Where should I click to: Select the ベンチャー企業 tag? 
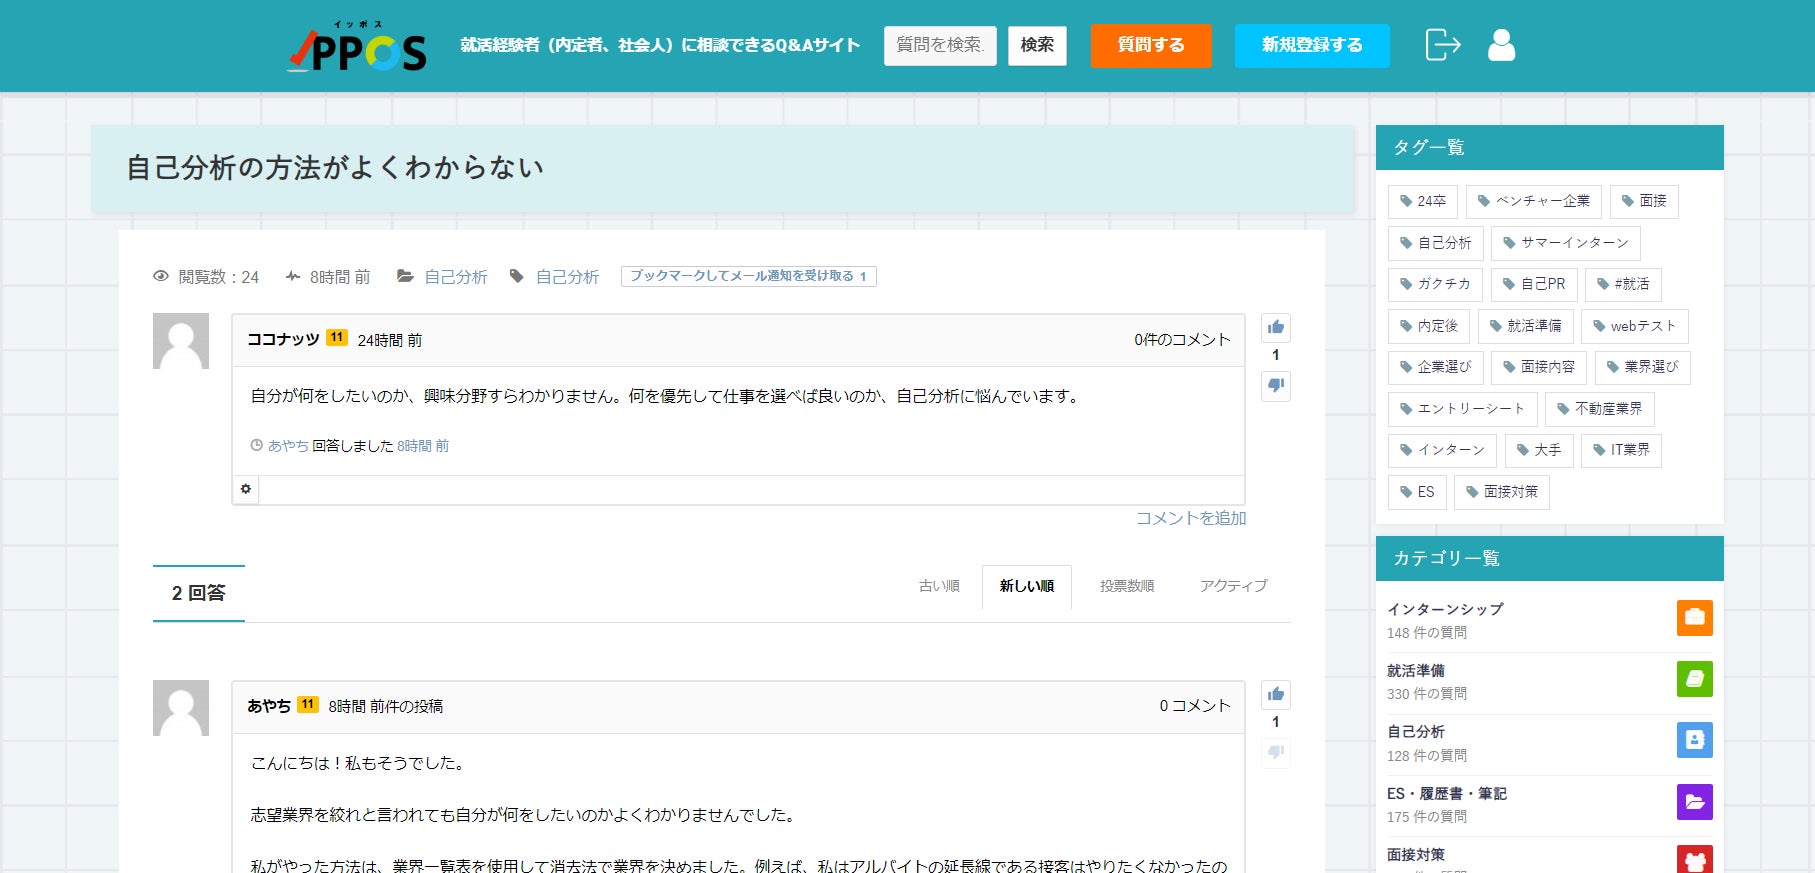1533,201
